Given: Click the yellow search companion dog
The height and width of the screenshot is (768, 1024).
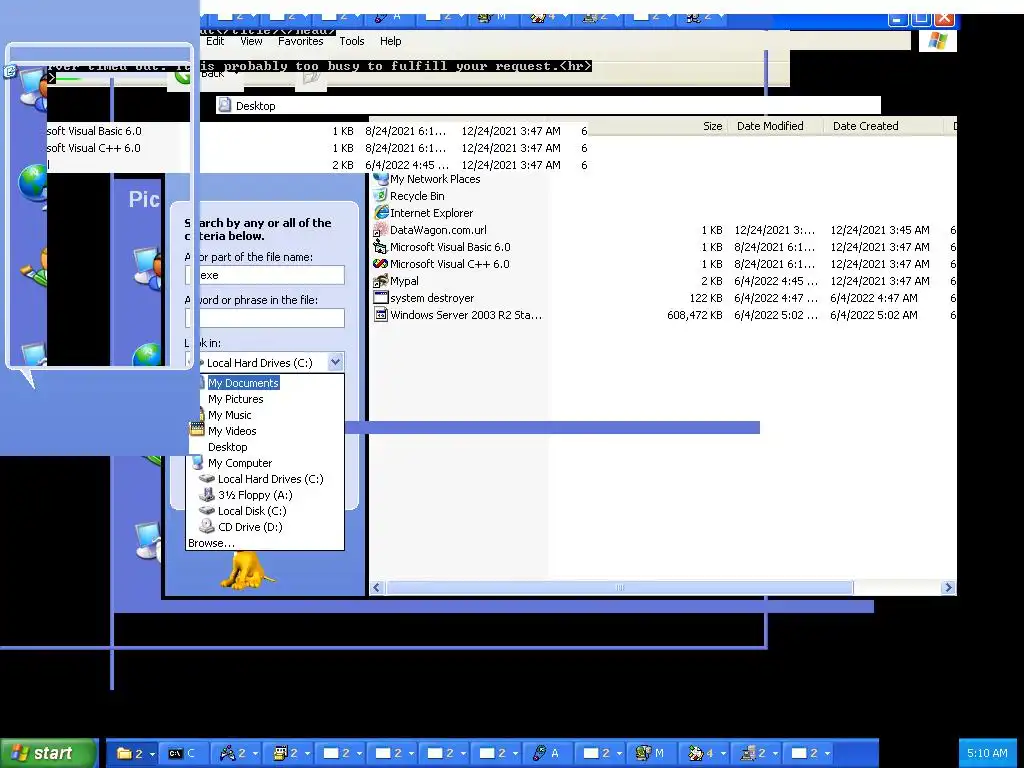Looking at the screenshot, I should pos(247,571).
